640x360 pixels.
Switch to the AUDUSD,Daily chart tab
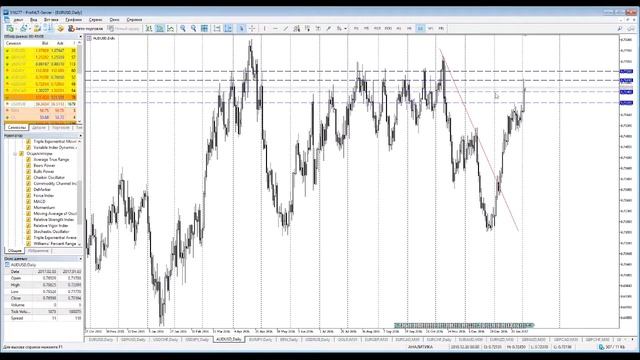tap(229, 340)
